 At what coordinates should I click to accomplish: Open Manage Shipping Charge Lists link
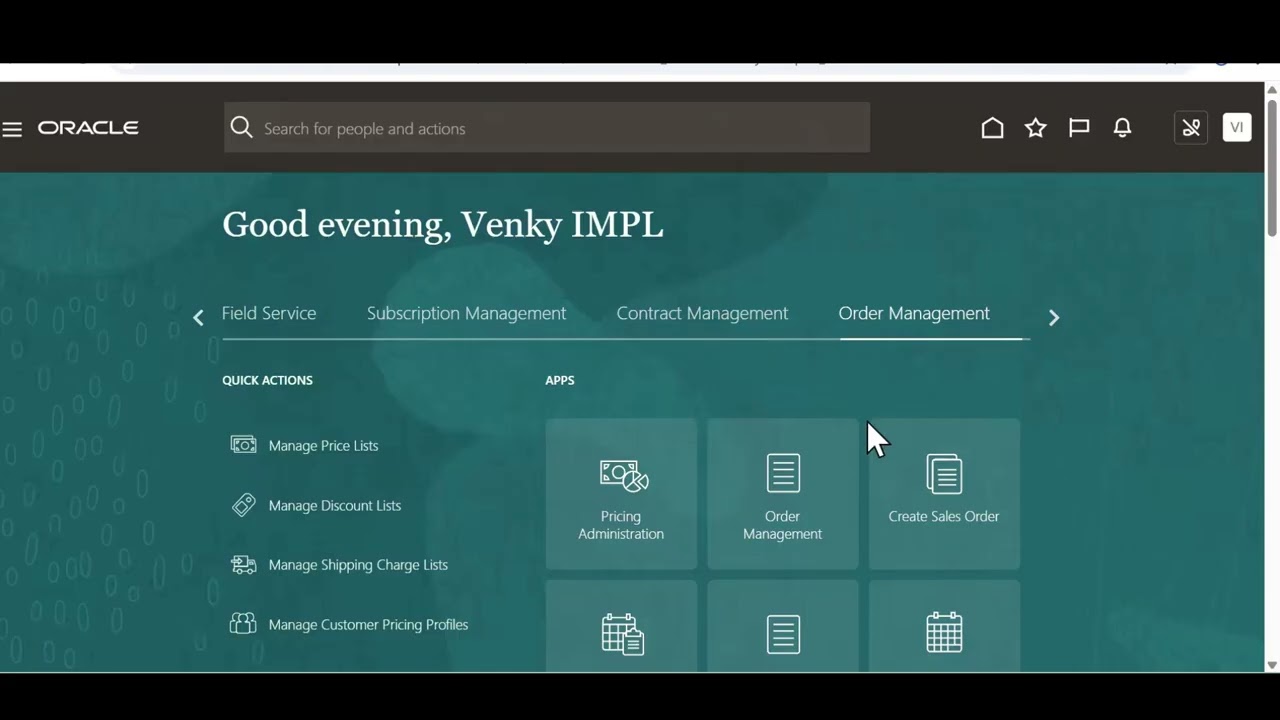[358, 565]
